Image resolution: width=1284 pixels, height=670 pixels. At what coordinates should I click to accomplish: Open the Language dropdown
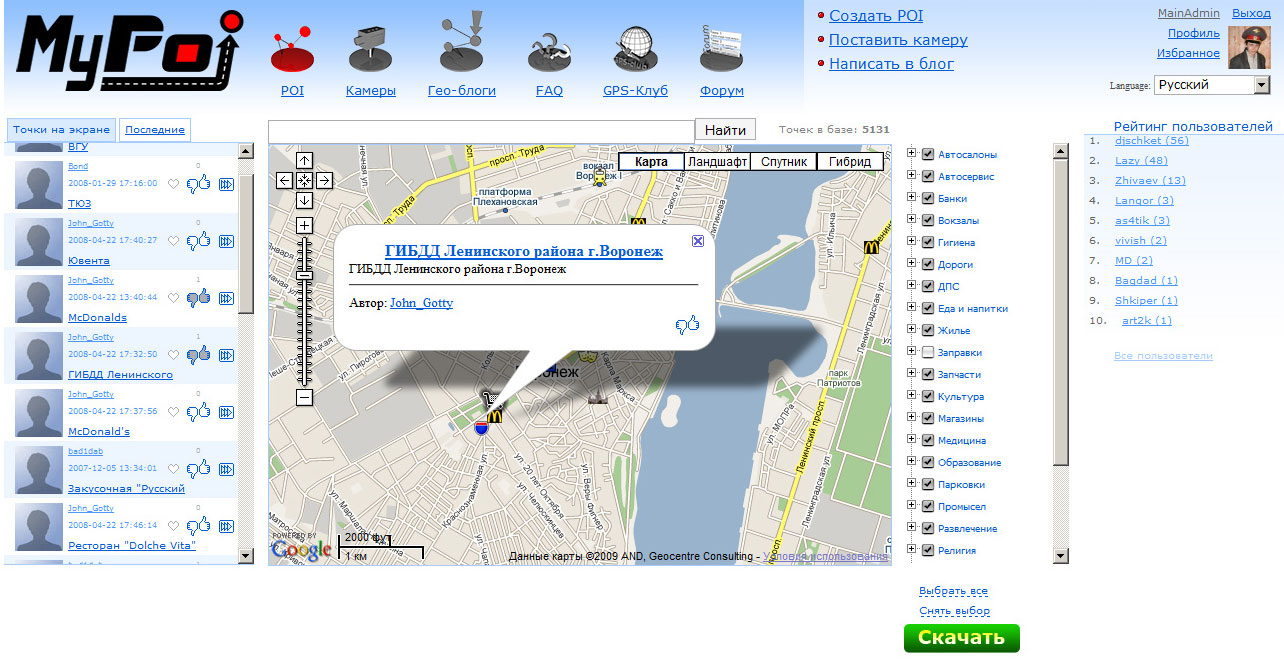pos(1212,85)
